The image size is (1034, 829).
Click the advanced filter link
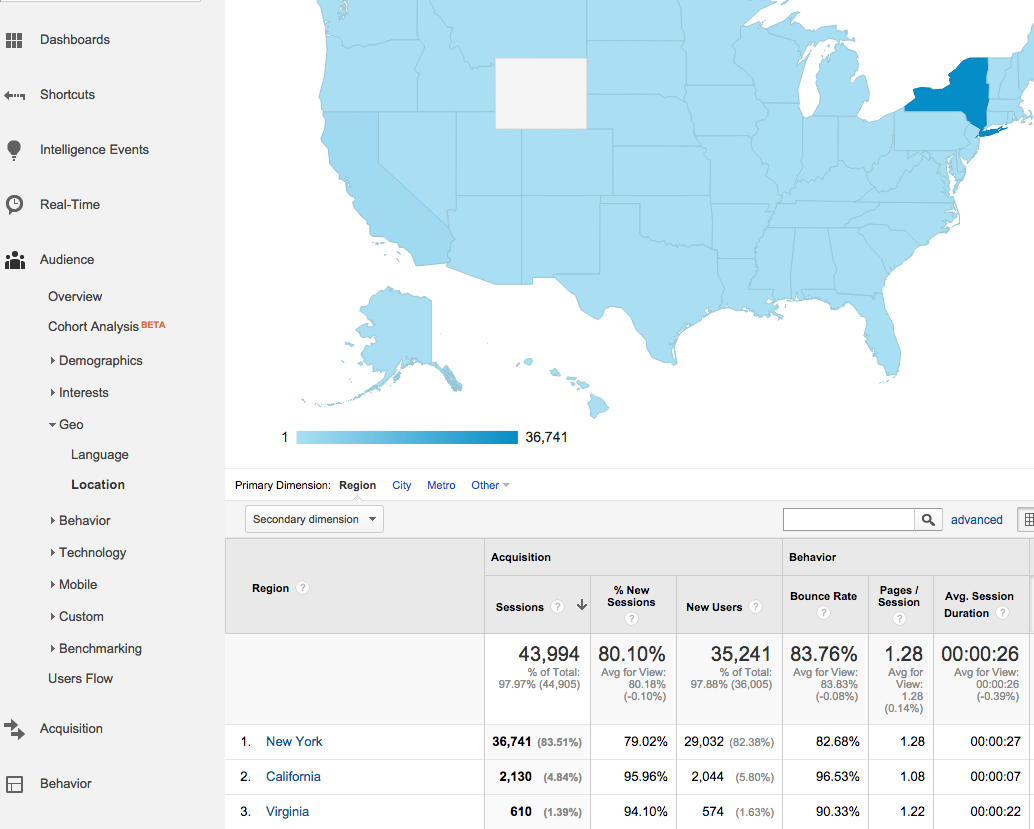[976, 520]
